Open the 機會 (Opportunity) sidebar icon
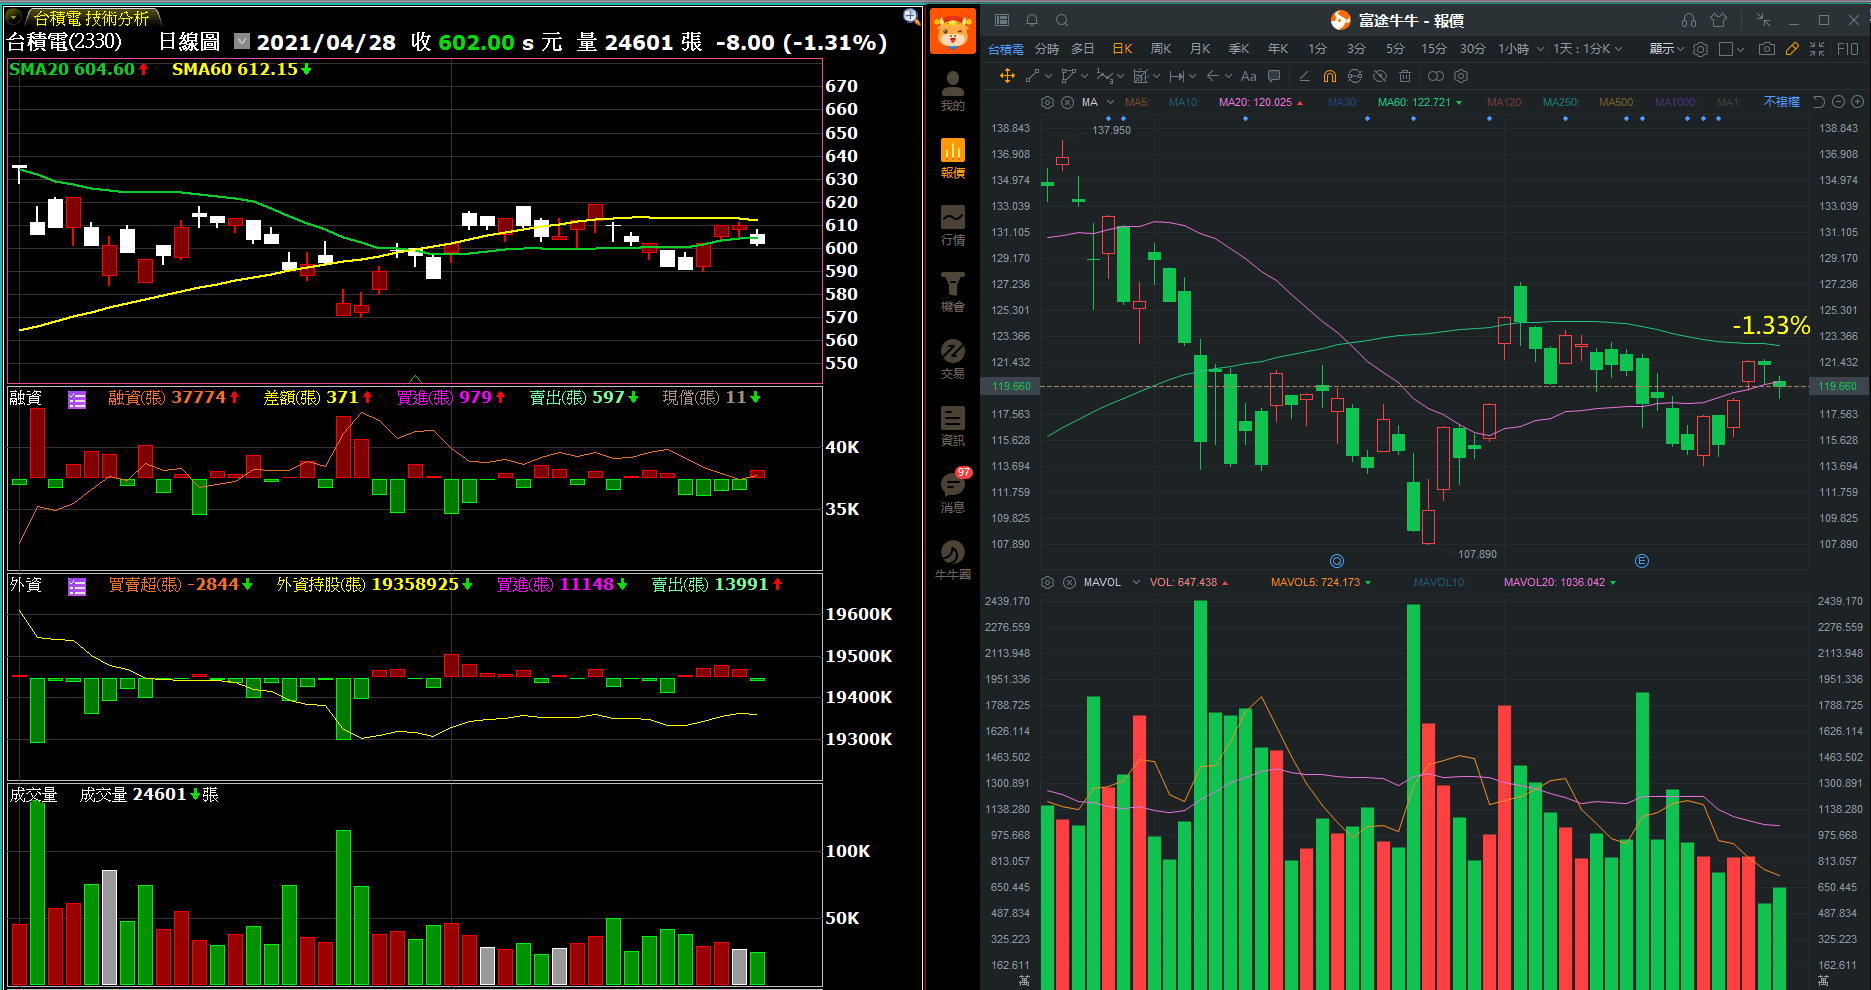1871x990 pixels. point(953,292)
